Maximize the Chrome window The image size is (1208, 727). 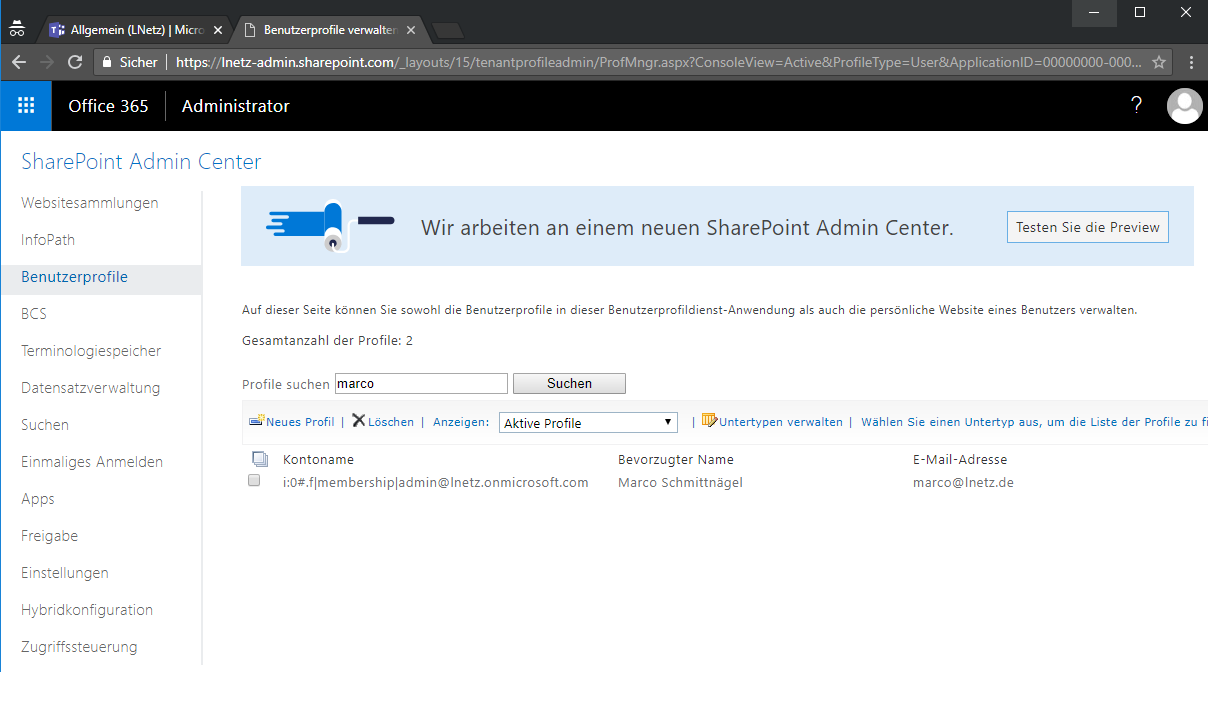pos(1140,12)
